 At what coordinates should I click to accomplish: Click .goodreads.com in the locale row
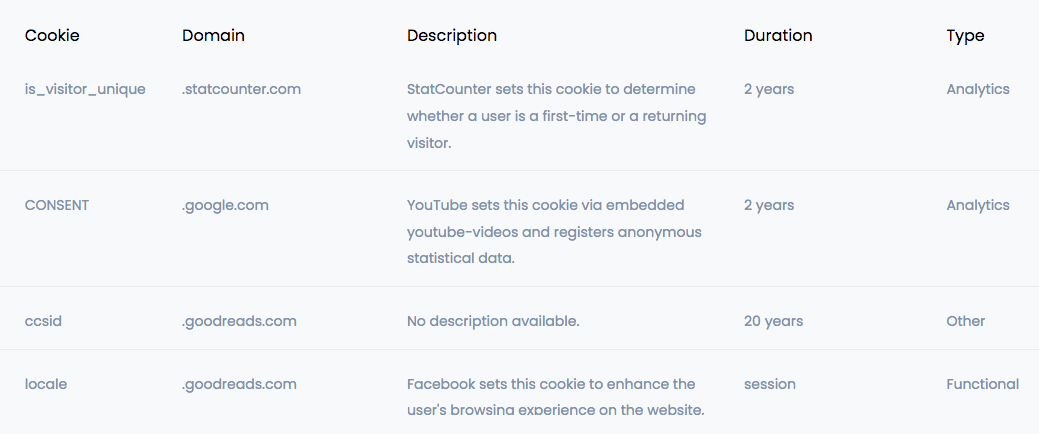239,384
